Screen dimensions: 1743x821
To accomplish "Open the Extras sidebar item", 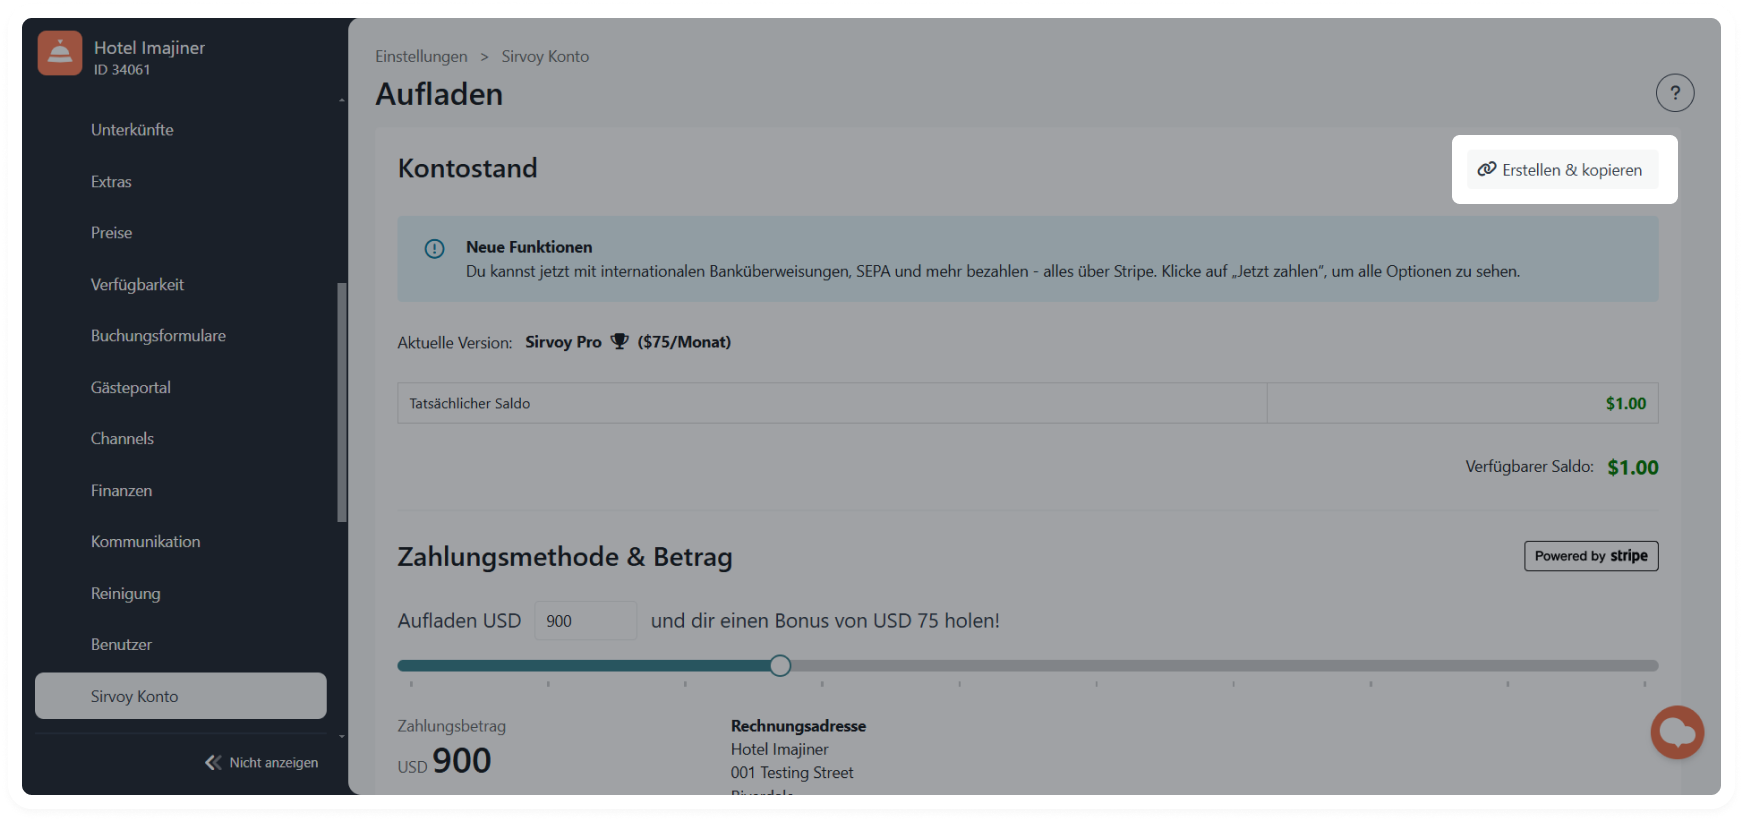I will click(111, 182).
